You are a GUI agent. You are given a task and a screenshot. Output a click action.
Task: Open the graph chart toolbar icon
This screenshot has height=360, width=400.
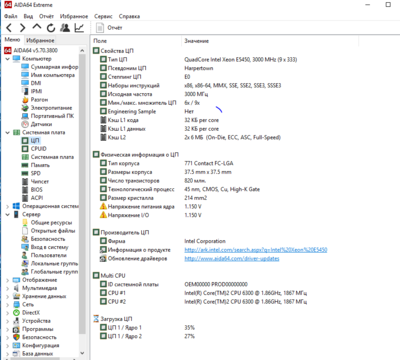pos(79,28)
